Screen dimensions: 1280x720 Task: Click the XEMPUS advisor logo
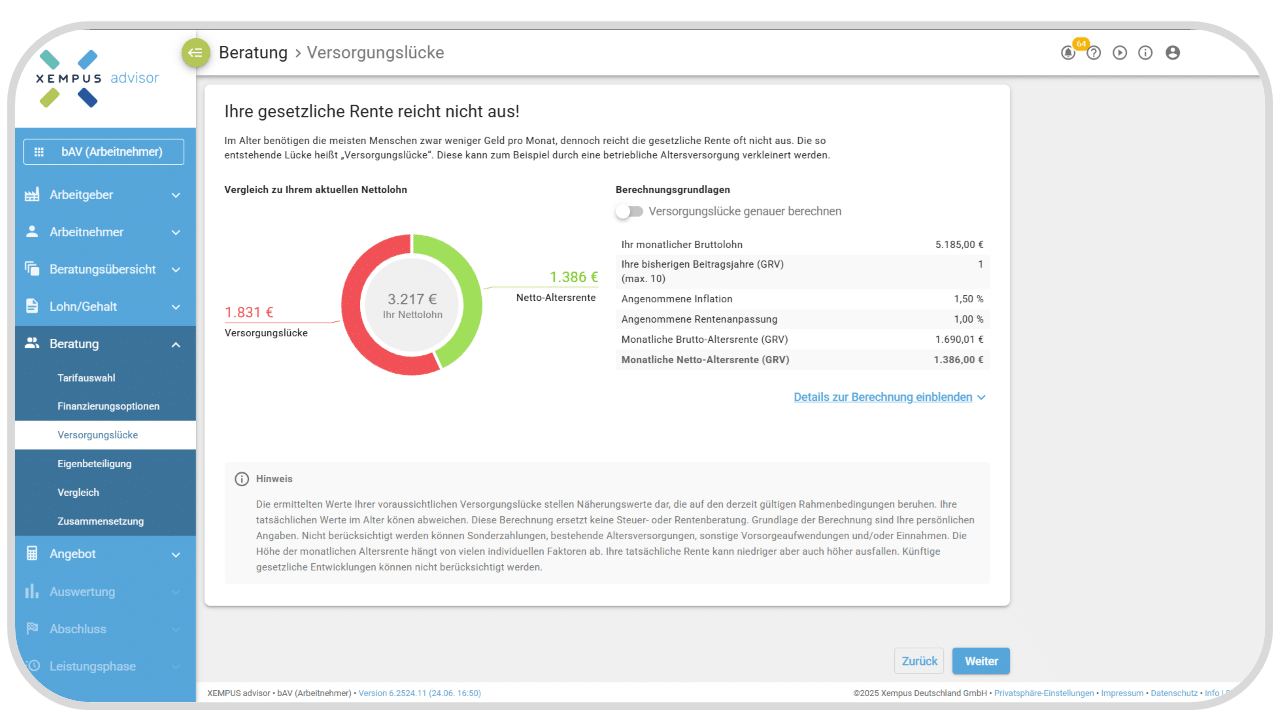[97, 78]
